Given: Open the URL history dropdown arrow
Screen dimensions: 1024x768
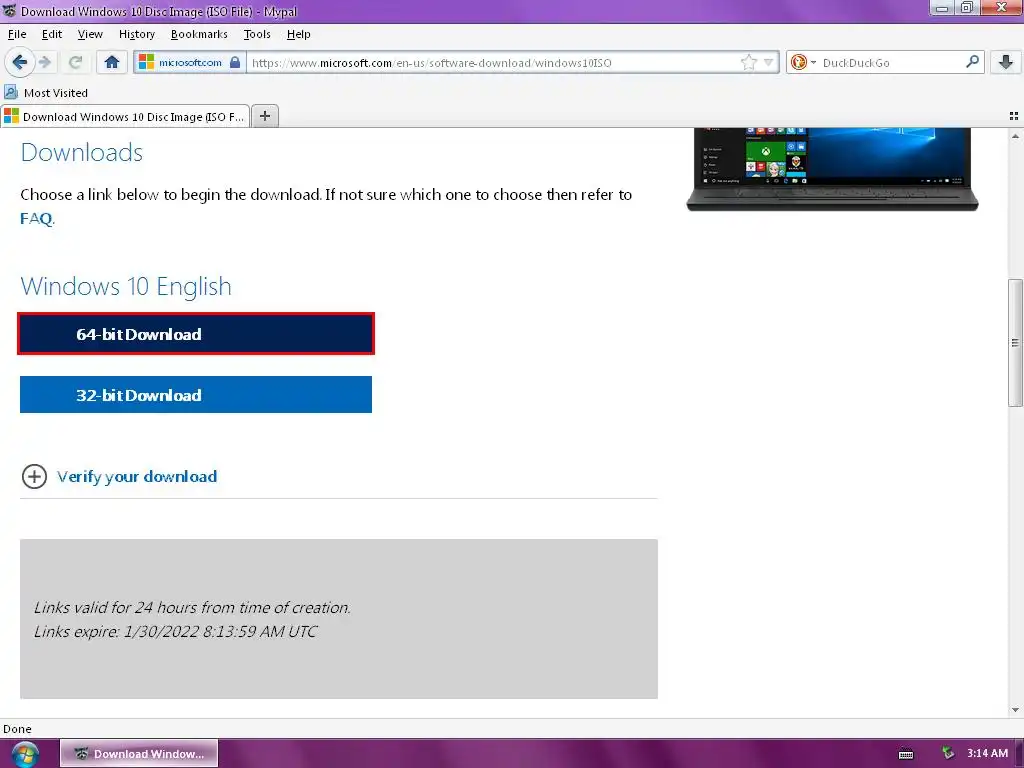Looking at the screenshot, I should (x=769, y=63).
